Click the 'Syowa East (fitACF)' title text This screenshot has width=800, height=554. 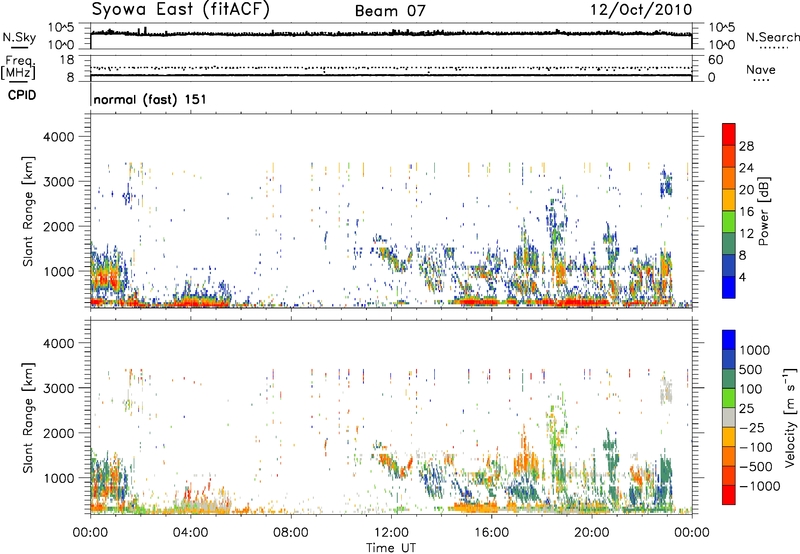181,10
